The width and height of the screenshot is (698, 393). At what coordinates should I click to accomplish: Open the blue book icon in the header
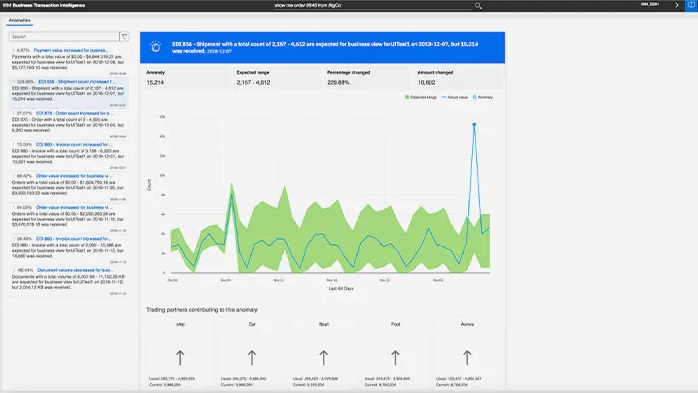tap(692, 5)
